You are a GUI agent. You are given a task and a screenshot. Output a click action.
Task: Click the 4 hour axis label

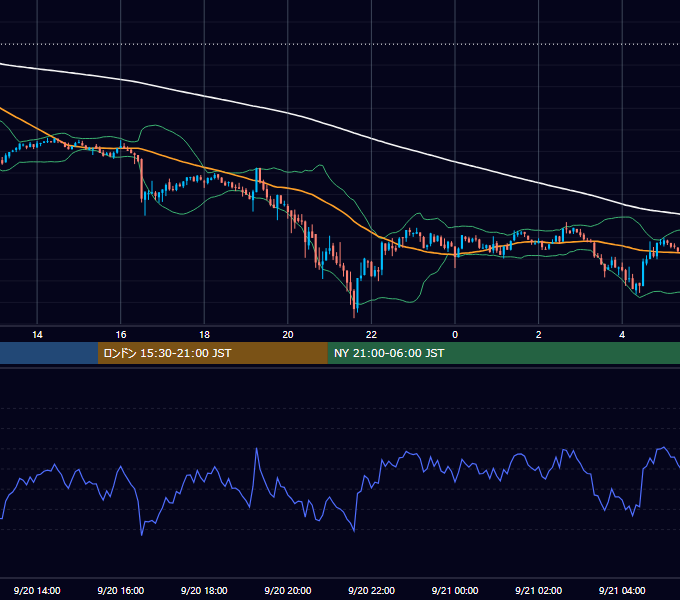[622, 335]
